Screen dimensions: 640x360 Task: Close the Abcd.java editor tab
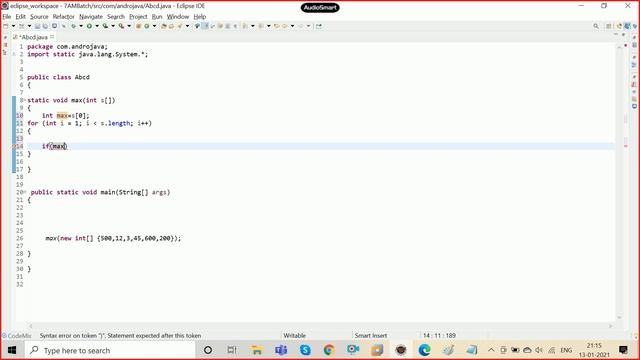(52, 37)
